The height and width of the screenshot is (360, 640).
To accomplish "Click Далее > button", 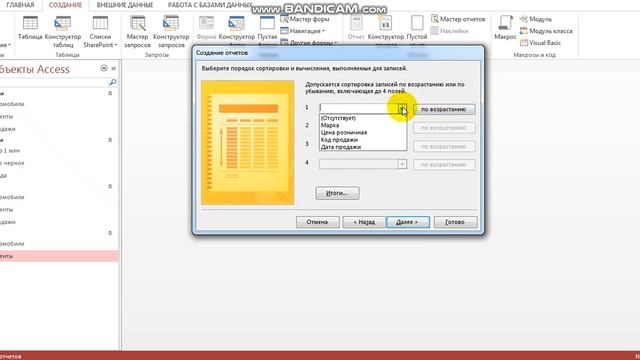I will tap(408, 222).
